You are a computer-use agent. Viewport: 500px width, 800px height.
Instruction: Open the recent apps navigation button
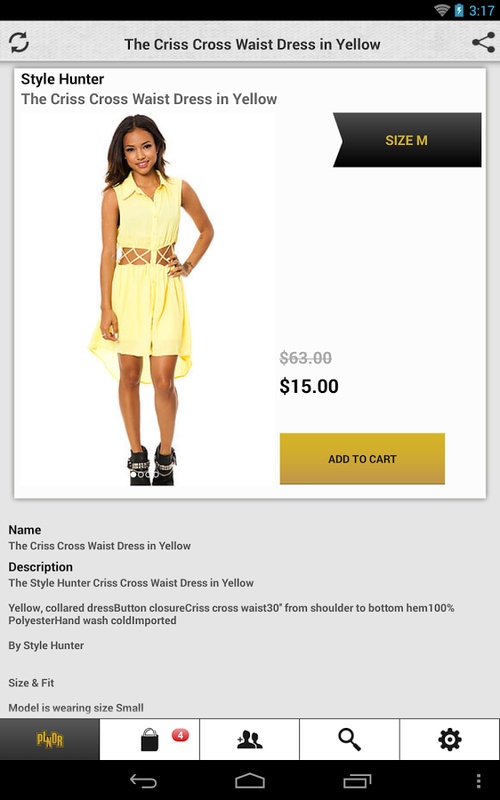click(x=357, y=781)
